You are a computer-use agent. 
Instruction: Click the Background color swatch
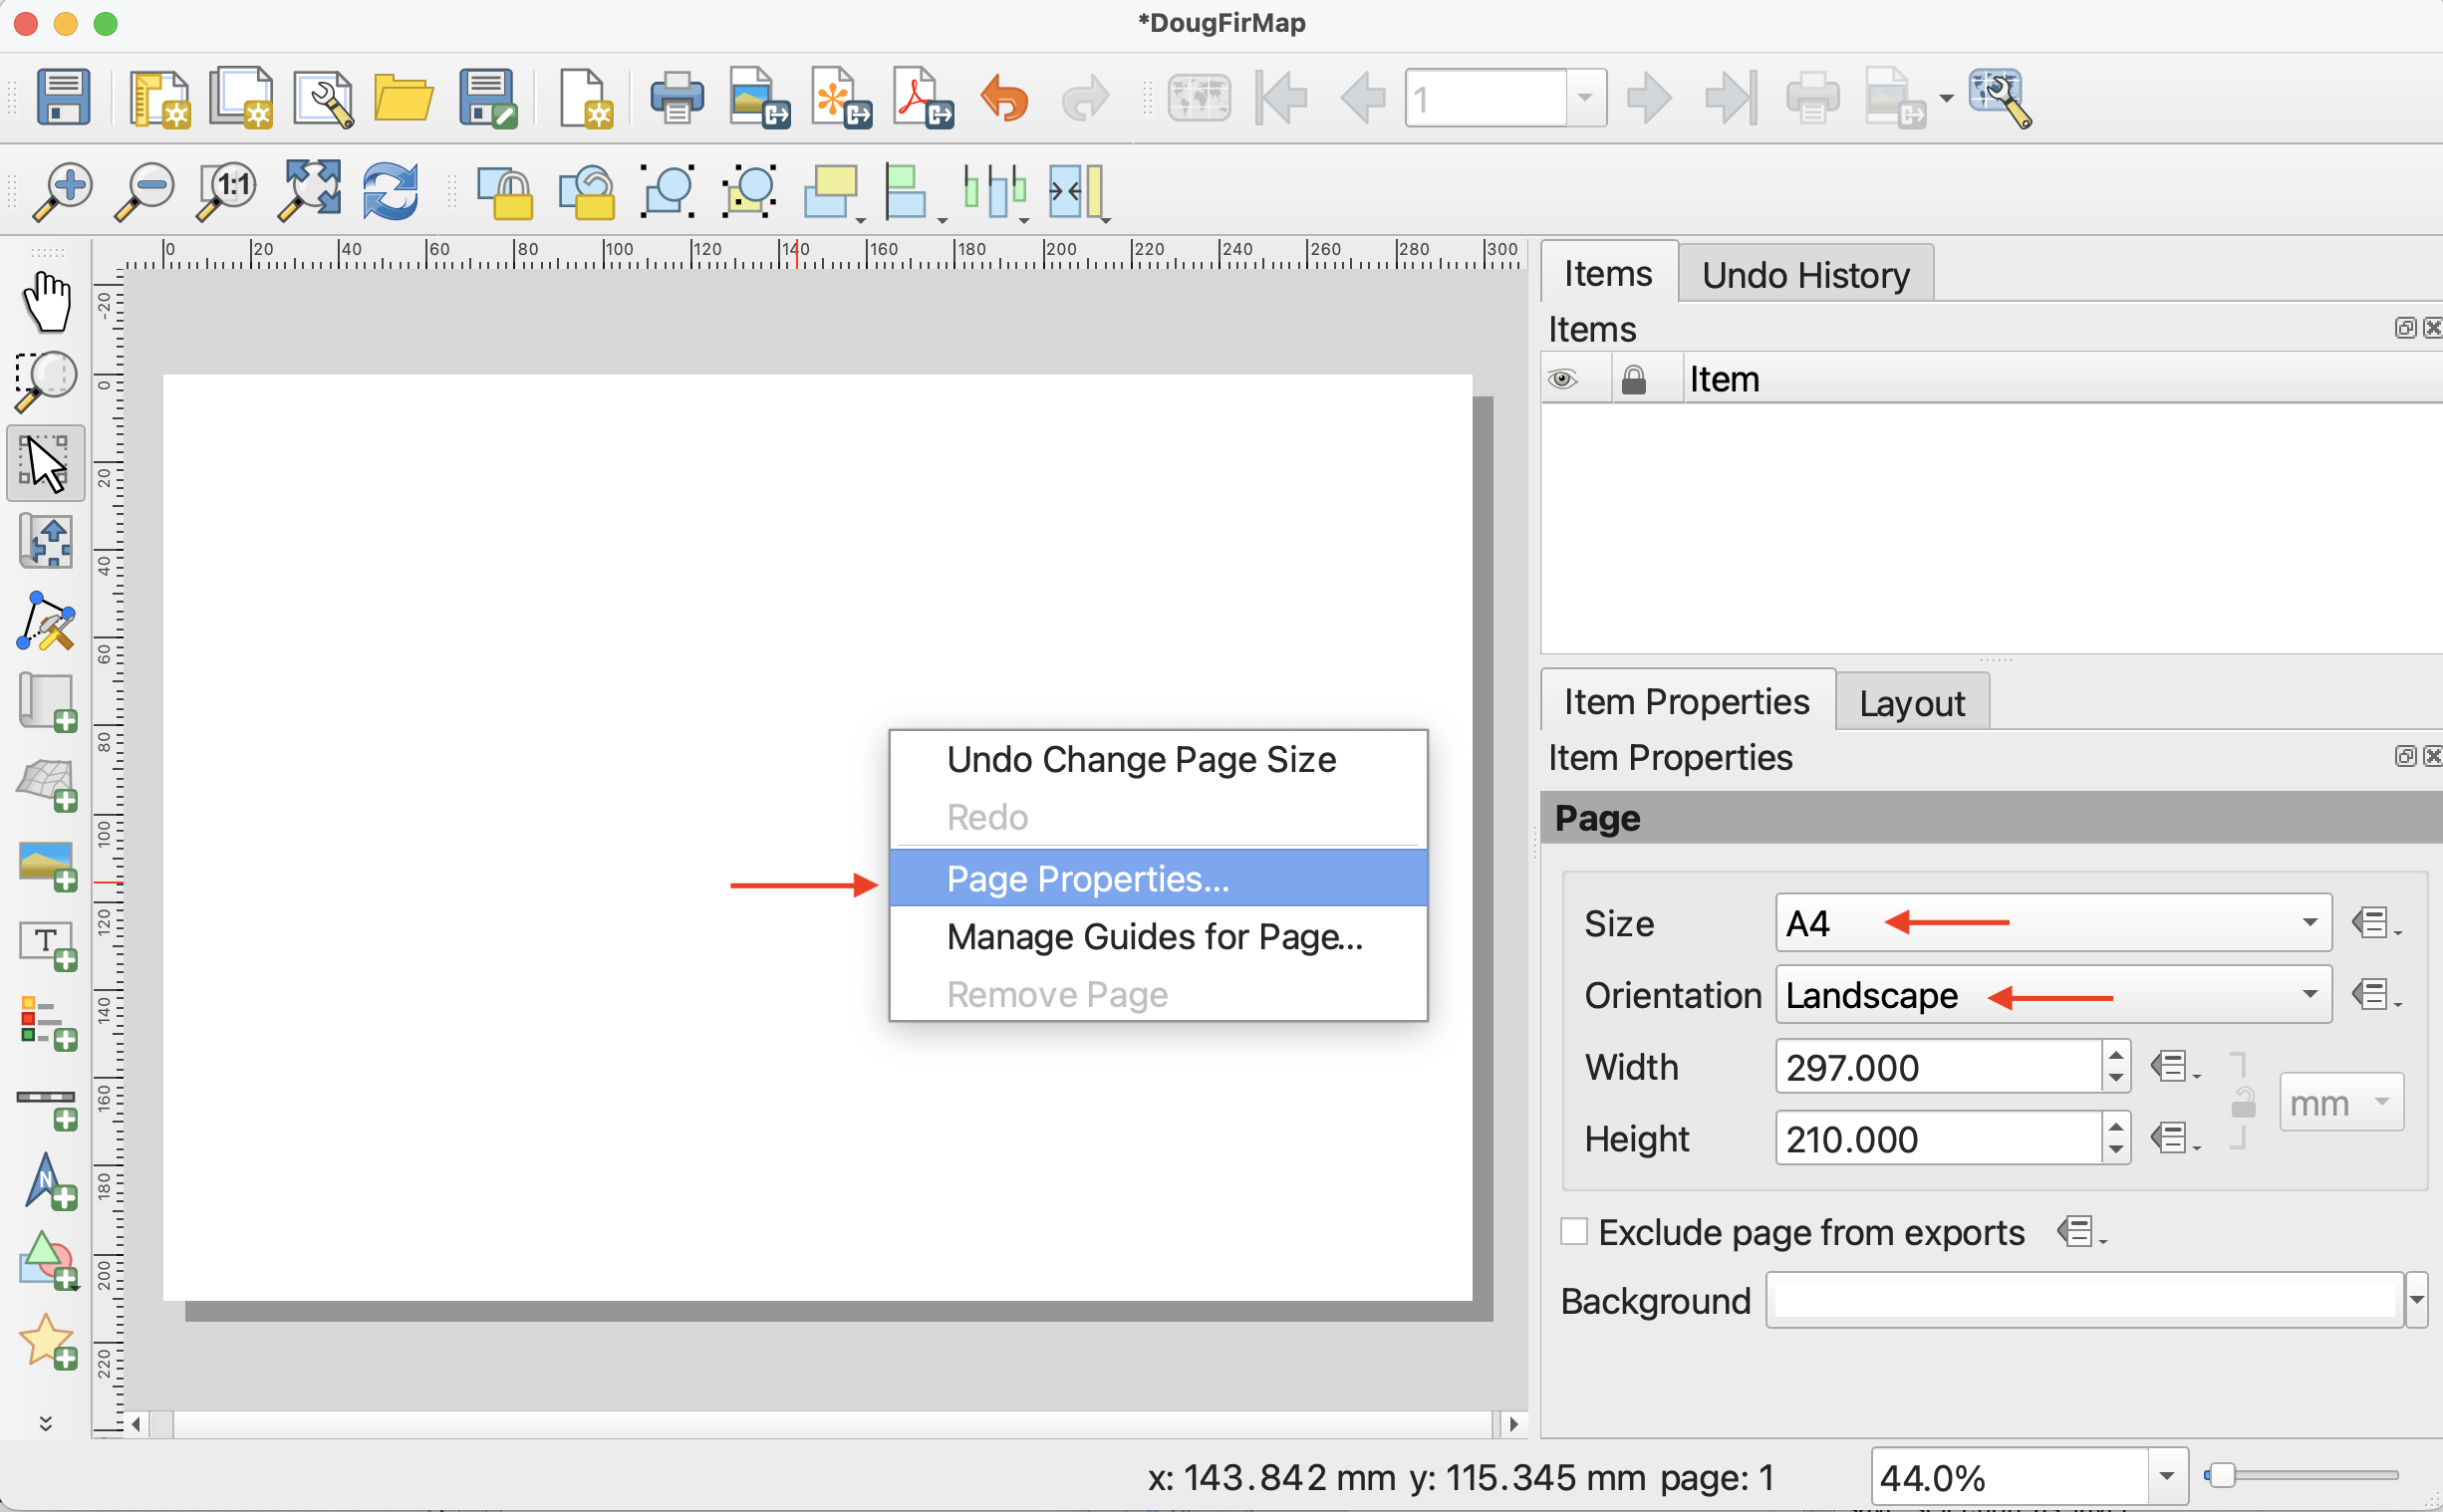(x=2083, y=1300)
